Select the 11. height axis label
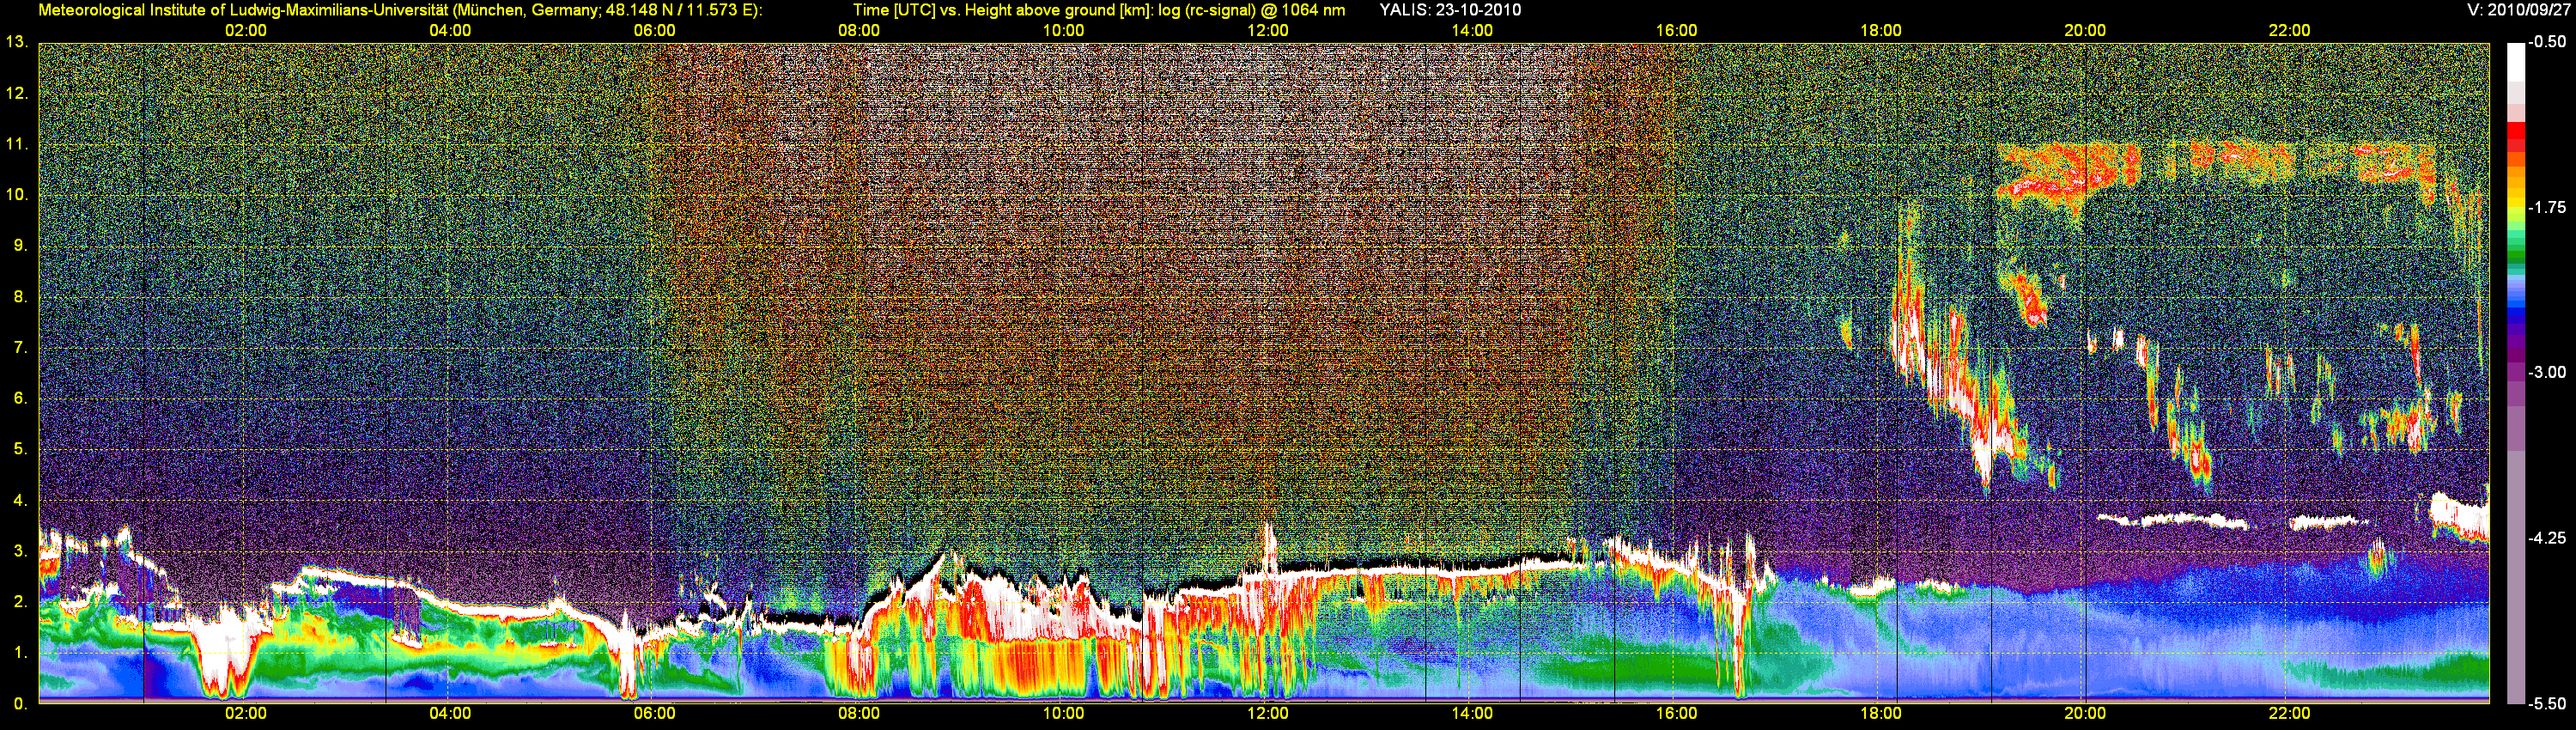This screenshot has height=730, width=2576. pyautogui.click(x=17, y=144)
